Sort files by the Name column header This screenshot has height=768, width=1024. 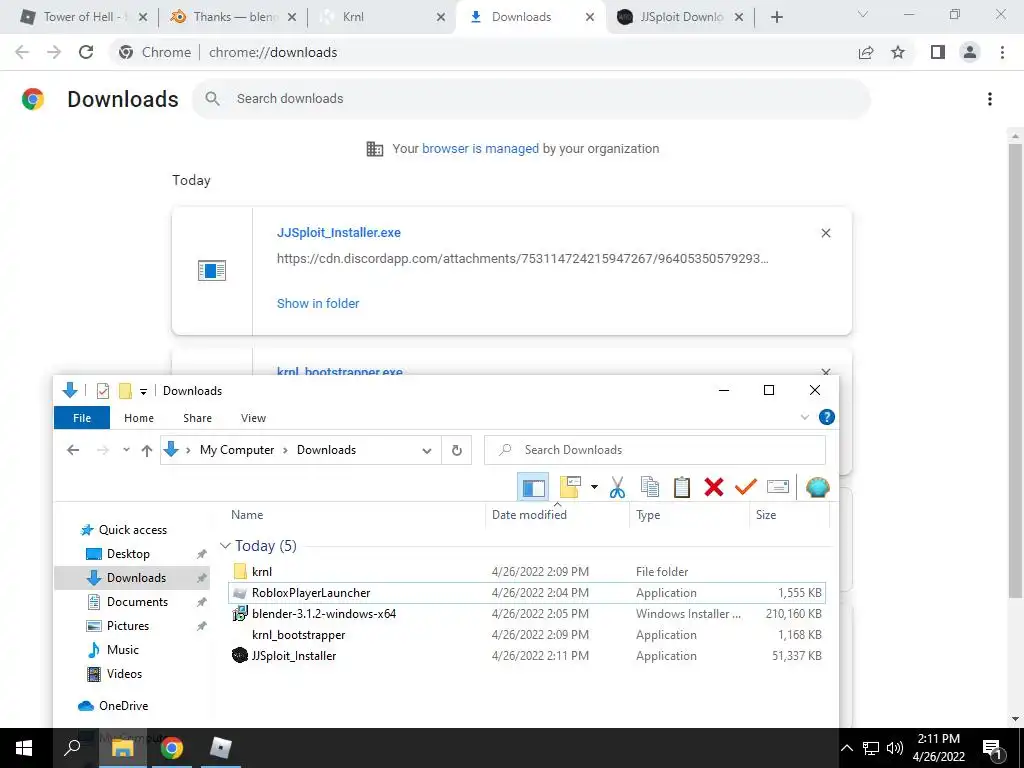[247, 515]
